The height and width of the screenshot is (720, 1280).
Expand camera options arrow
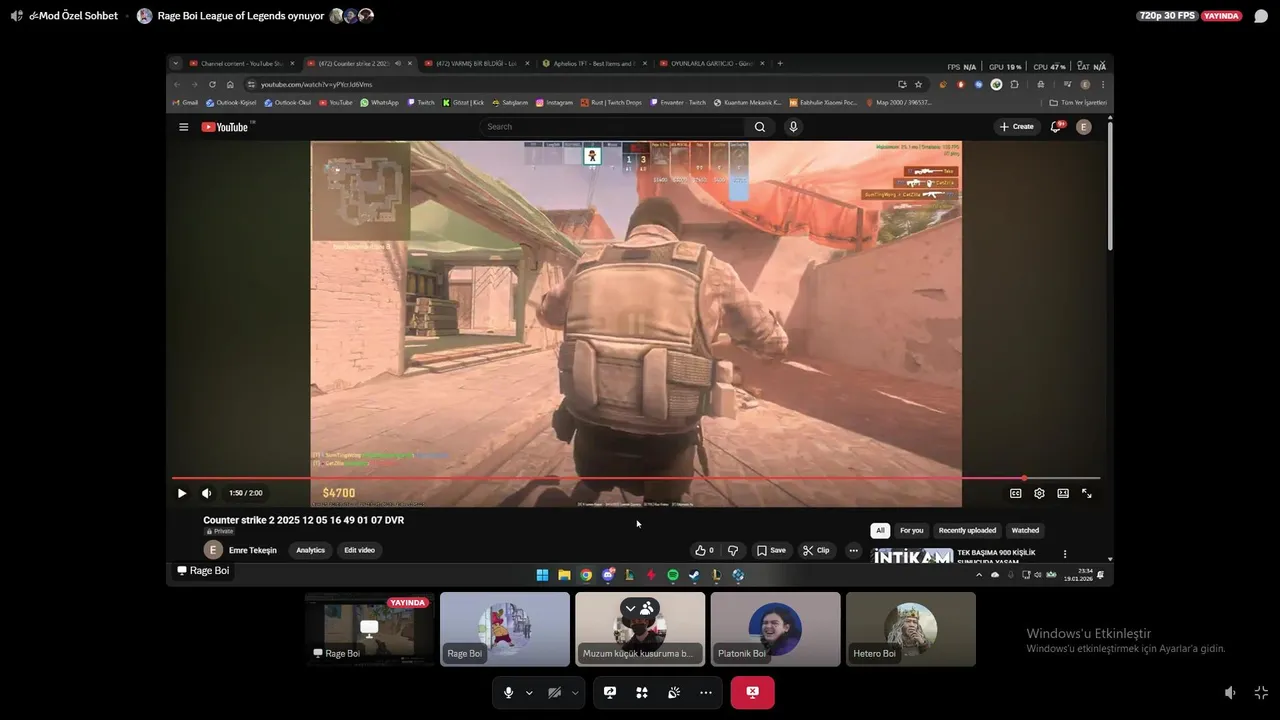[575, 693]
